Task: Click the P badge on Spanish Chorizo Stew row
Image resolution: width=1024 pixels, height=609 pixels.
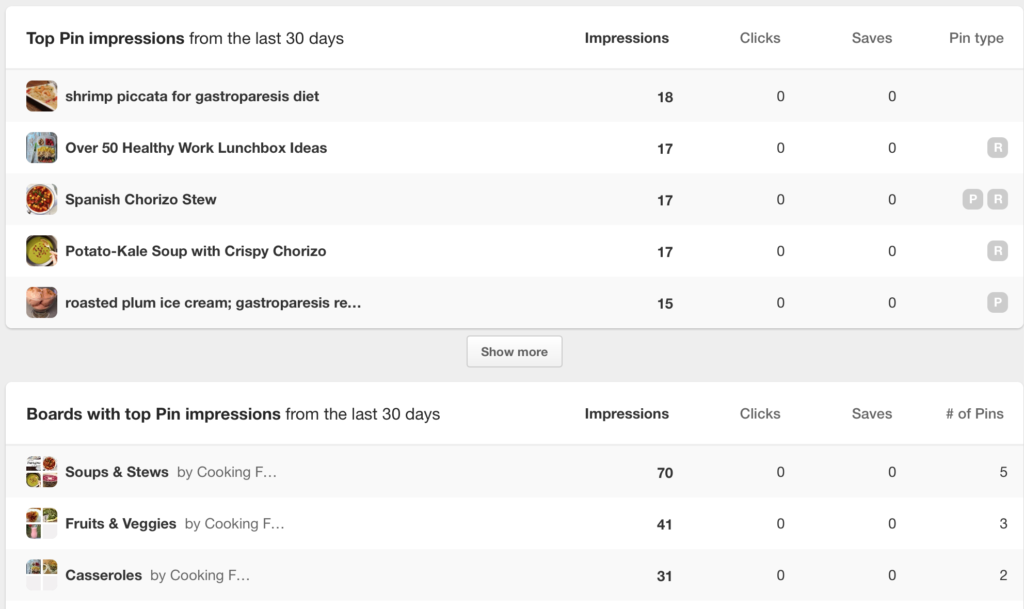Action: [x=972, y=200]
